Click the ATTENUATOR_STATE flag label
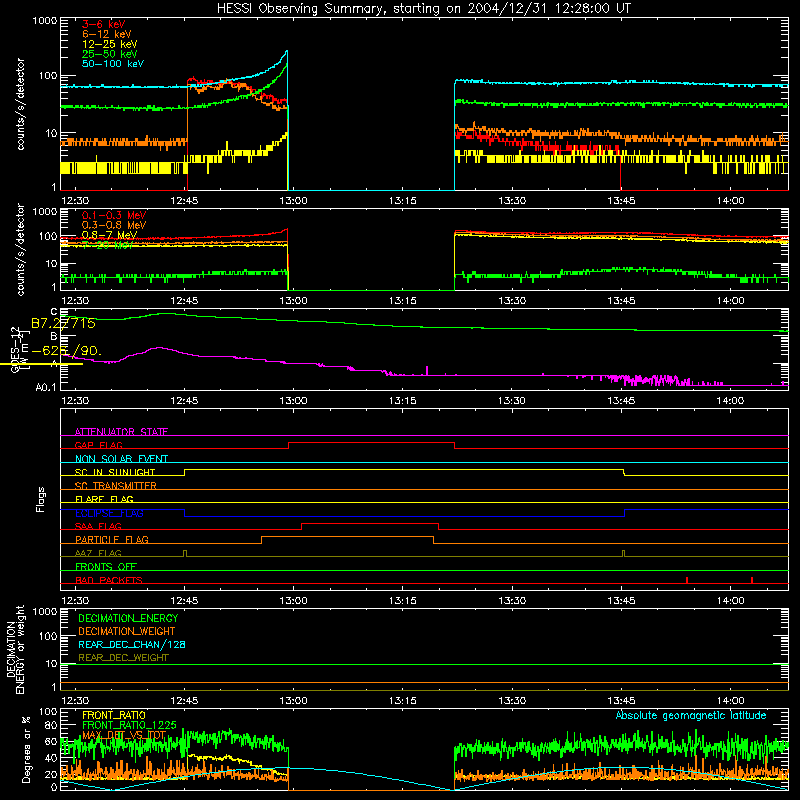This screenshot has height=800, width=800. tap(121, 432)
